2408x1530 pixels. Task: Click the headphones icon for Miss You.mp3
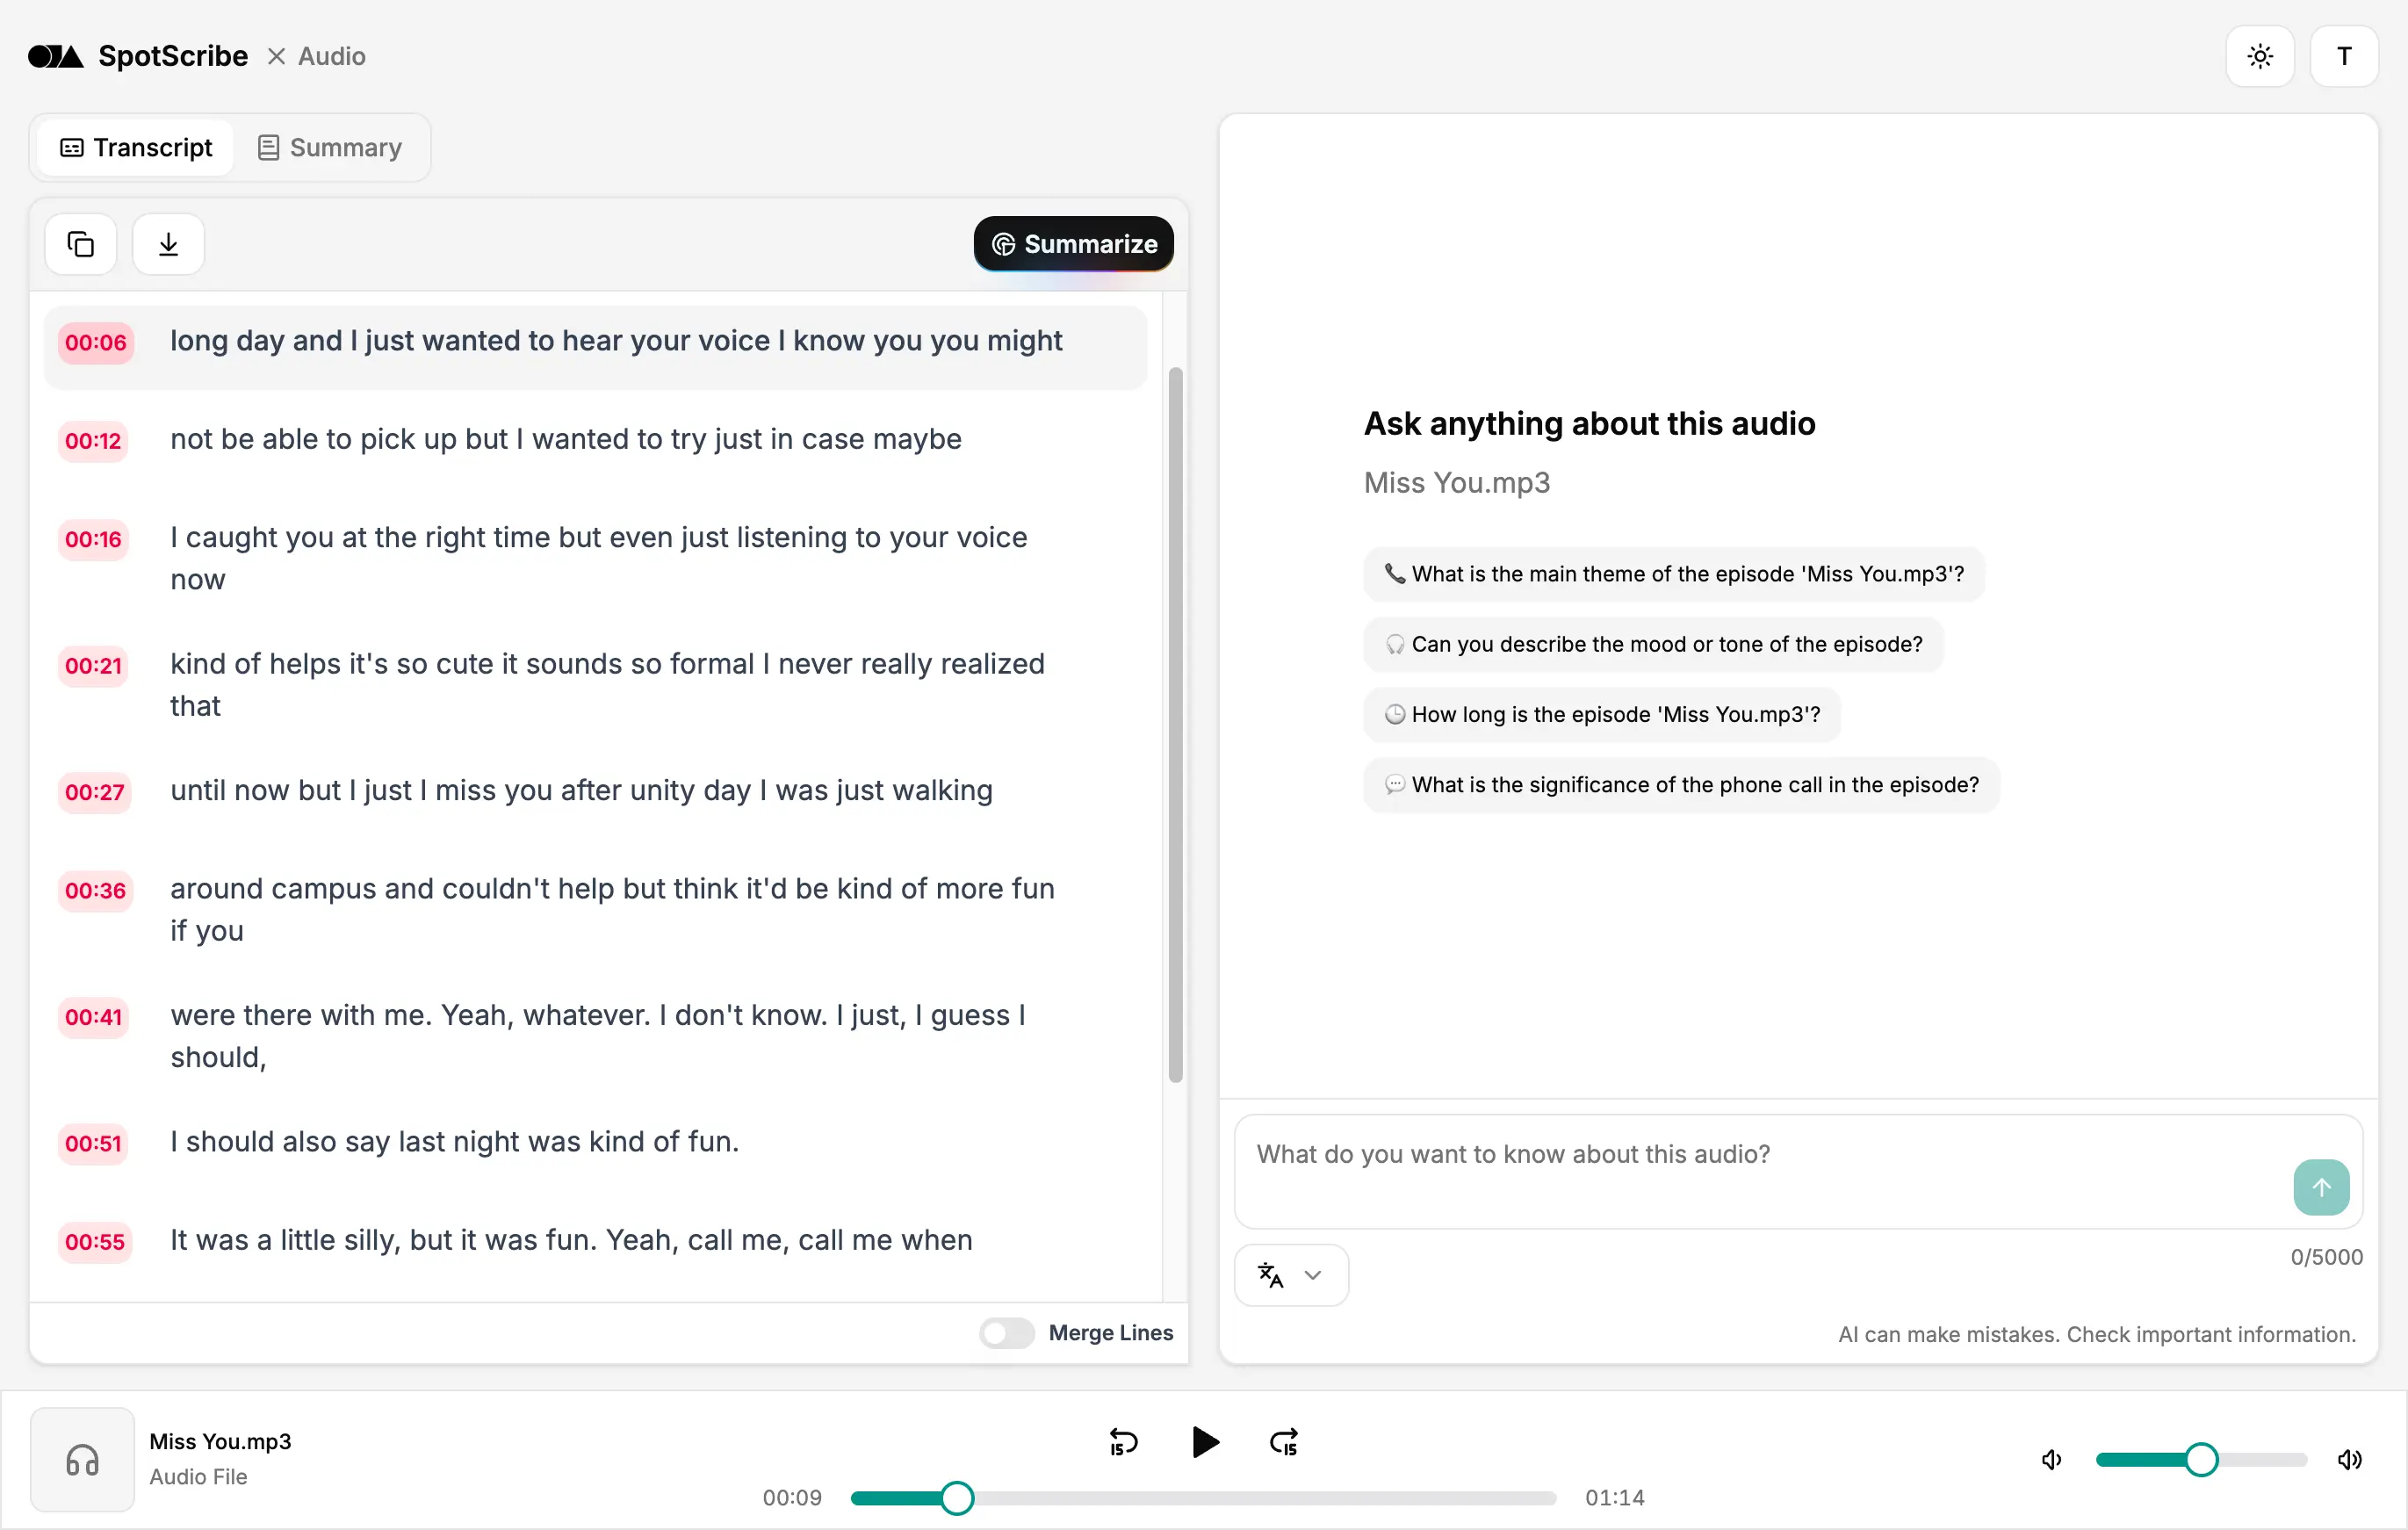coord(82,1459)
